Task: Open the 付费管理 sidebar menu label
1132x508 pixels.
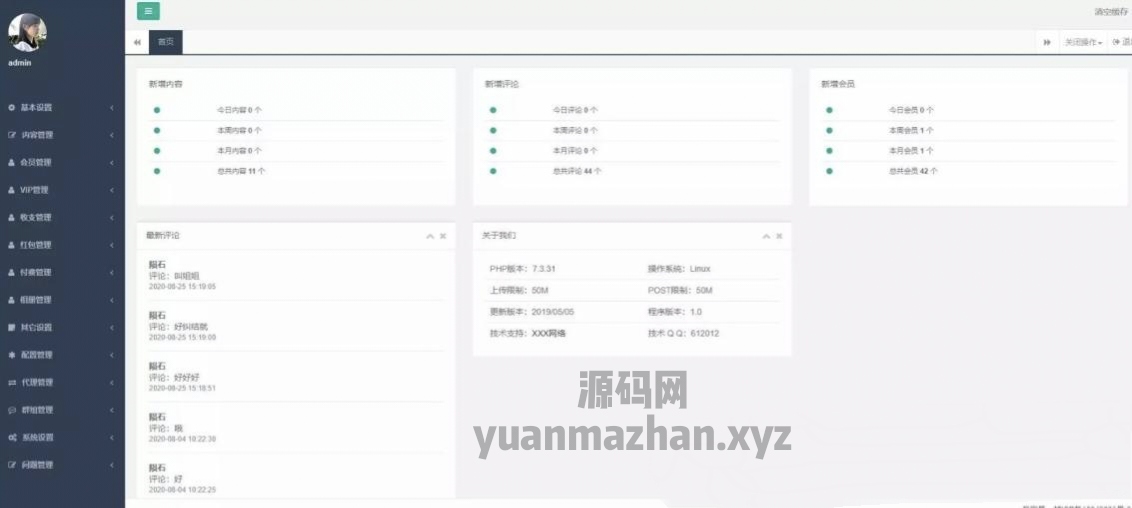Action: point(36,272)
